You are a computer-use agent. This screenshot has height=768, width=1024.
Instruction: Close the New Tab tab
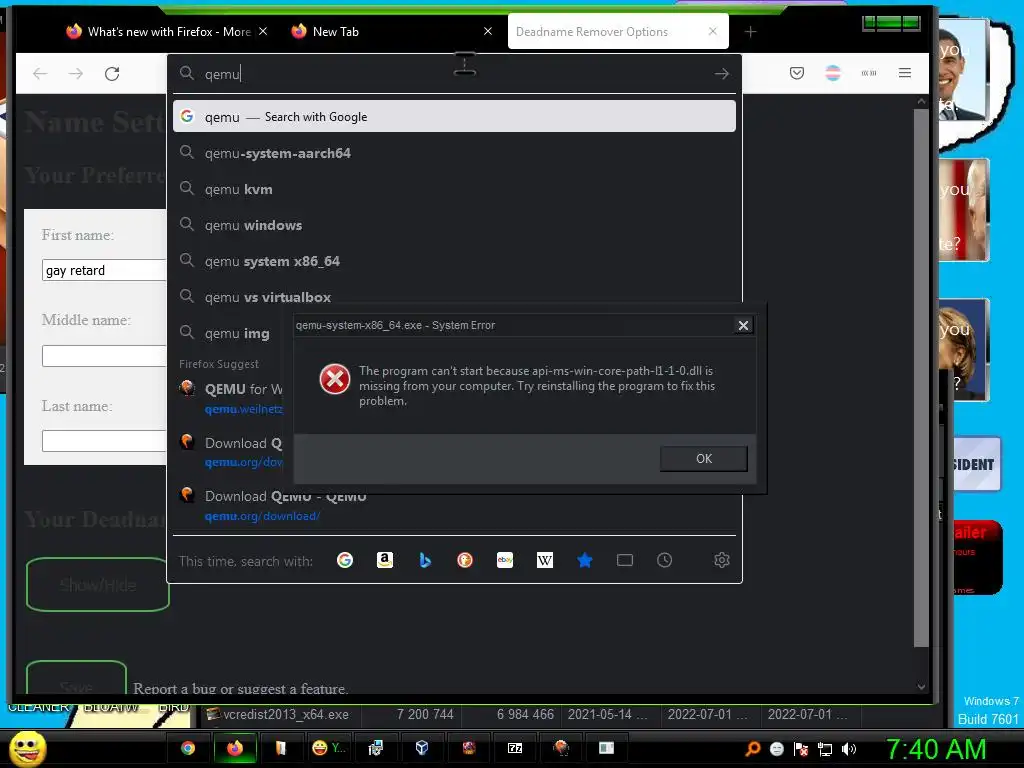[x=488, y=31]
